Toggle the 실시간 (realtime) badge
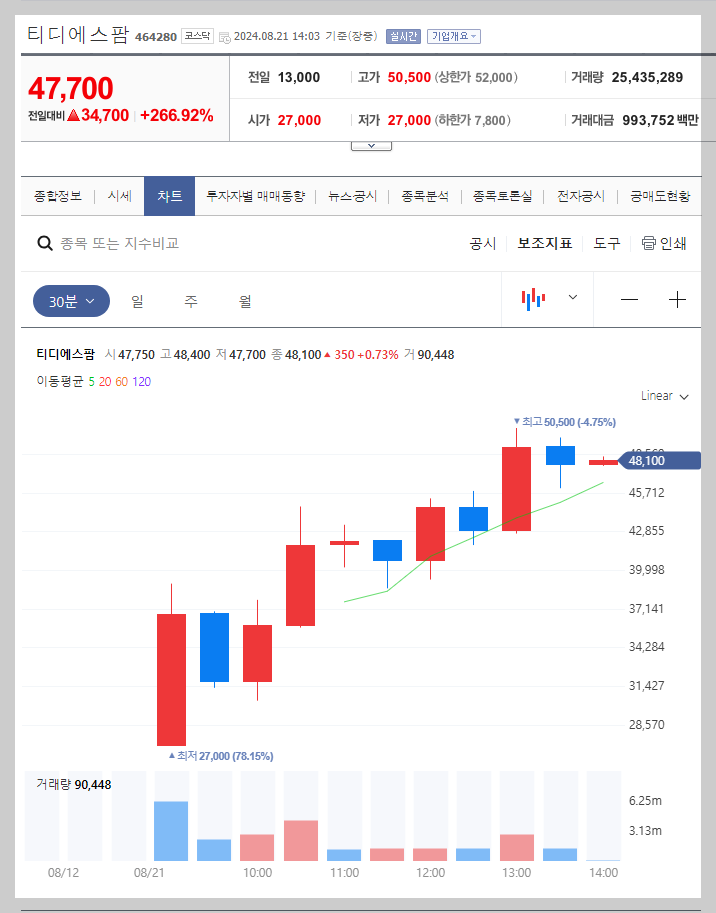The height and width of the screenshot is (913, 716). point(403,36)
